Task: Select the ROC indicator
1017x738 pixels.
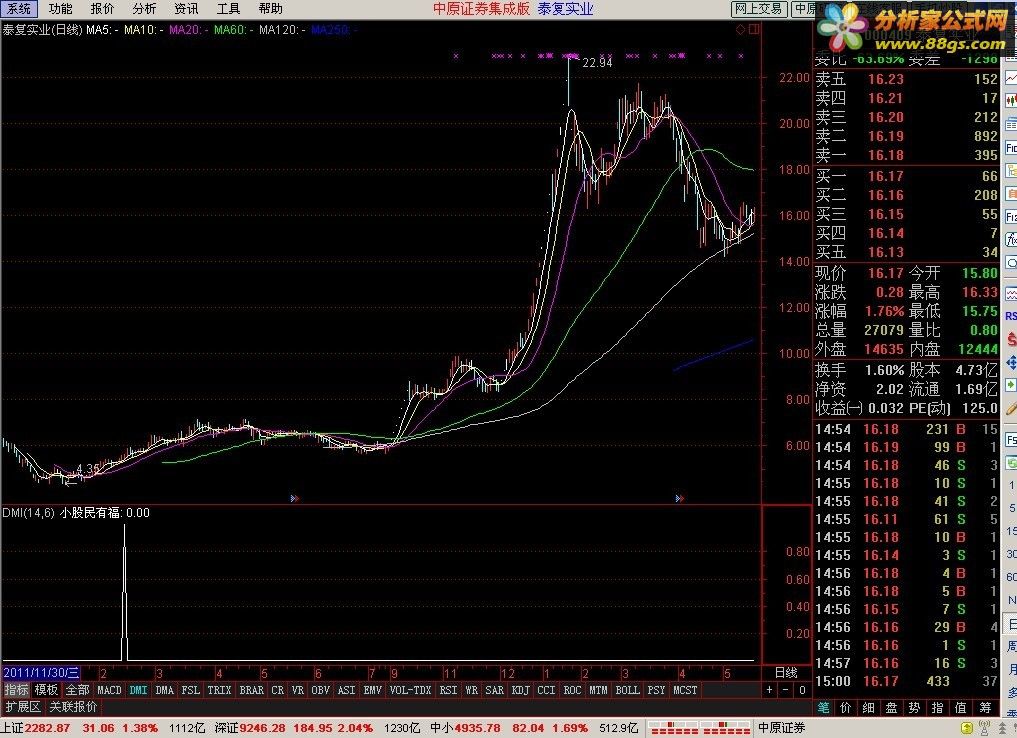Action: (x=573, y=690)
